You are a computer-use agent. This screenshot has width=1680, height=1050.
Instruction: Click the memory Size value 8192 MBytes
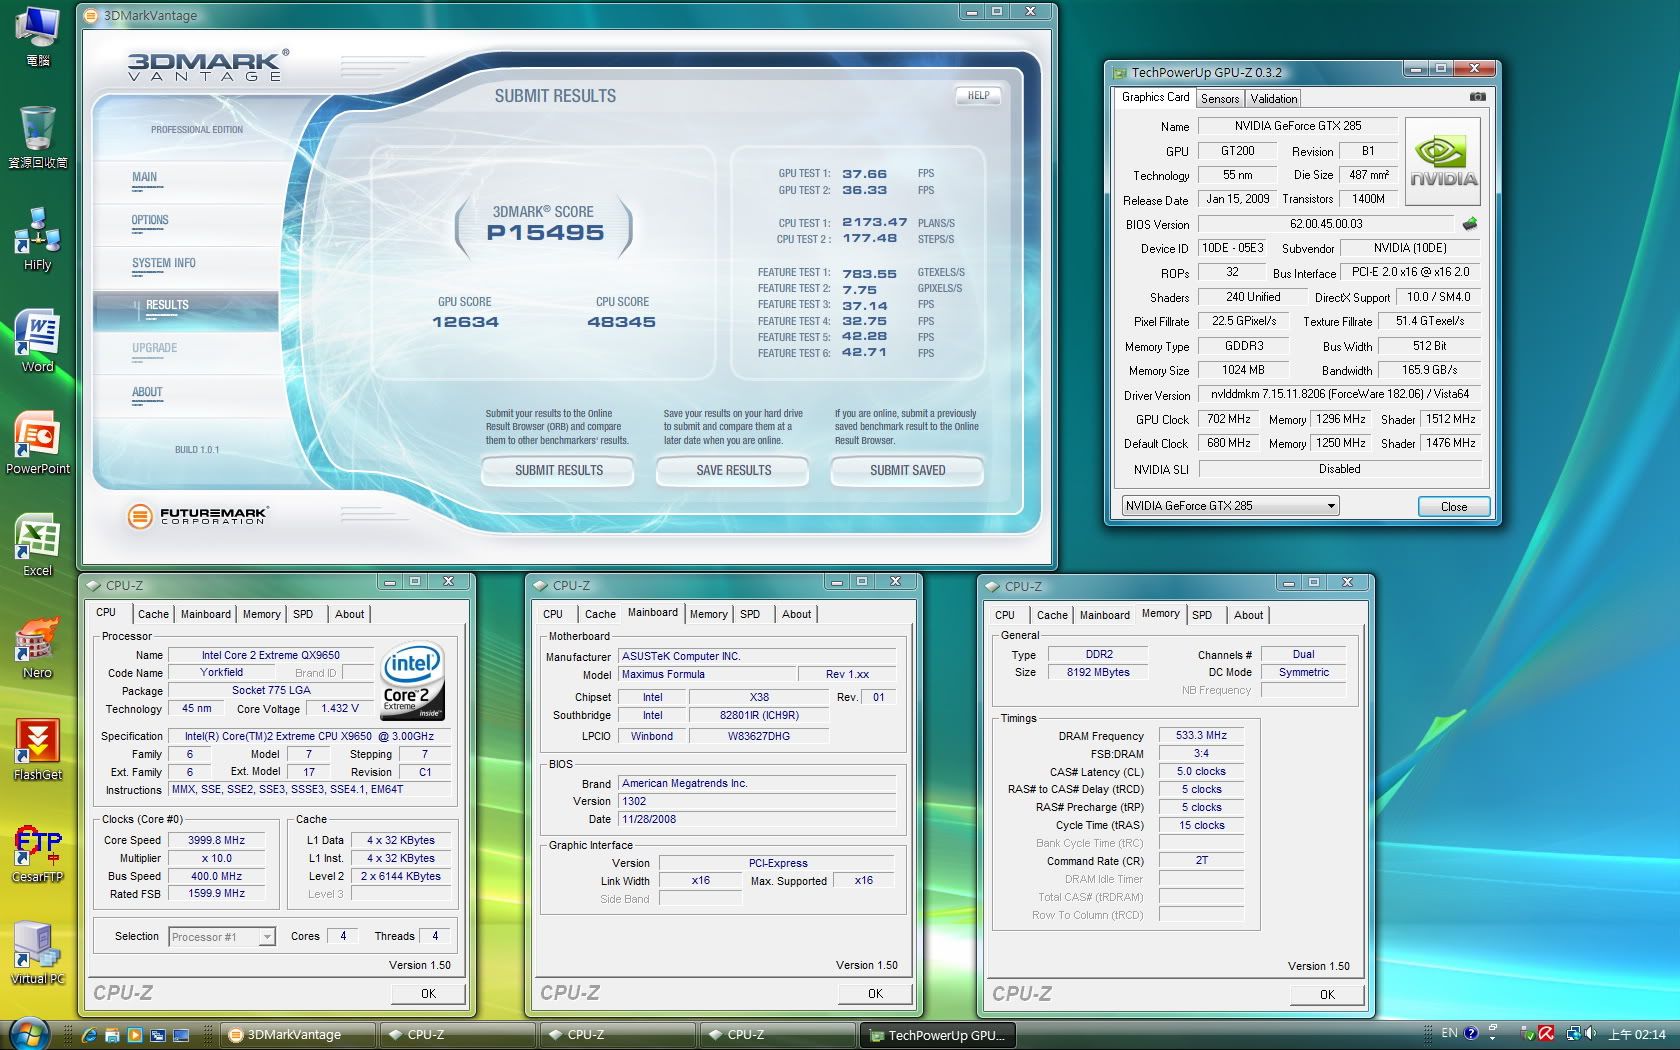(1098, 672)
